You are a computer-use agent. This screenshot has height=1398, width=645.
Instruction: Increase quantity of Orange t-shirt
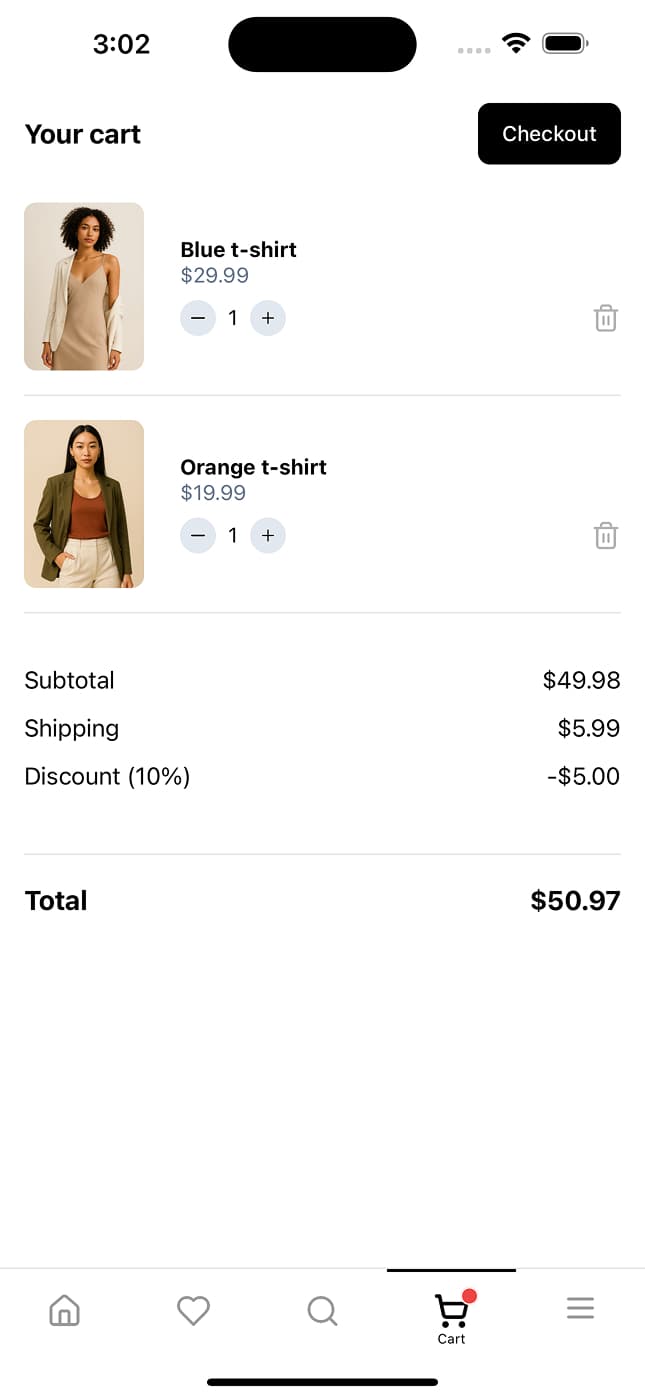tap(267, 535)
